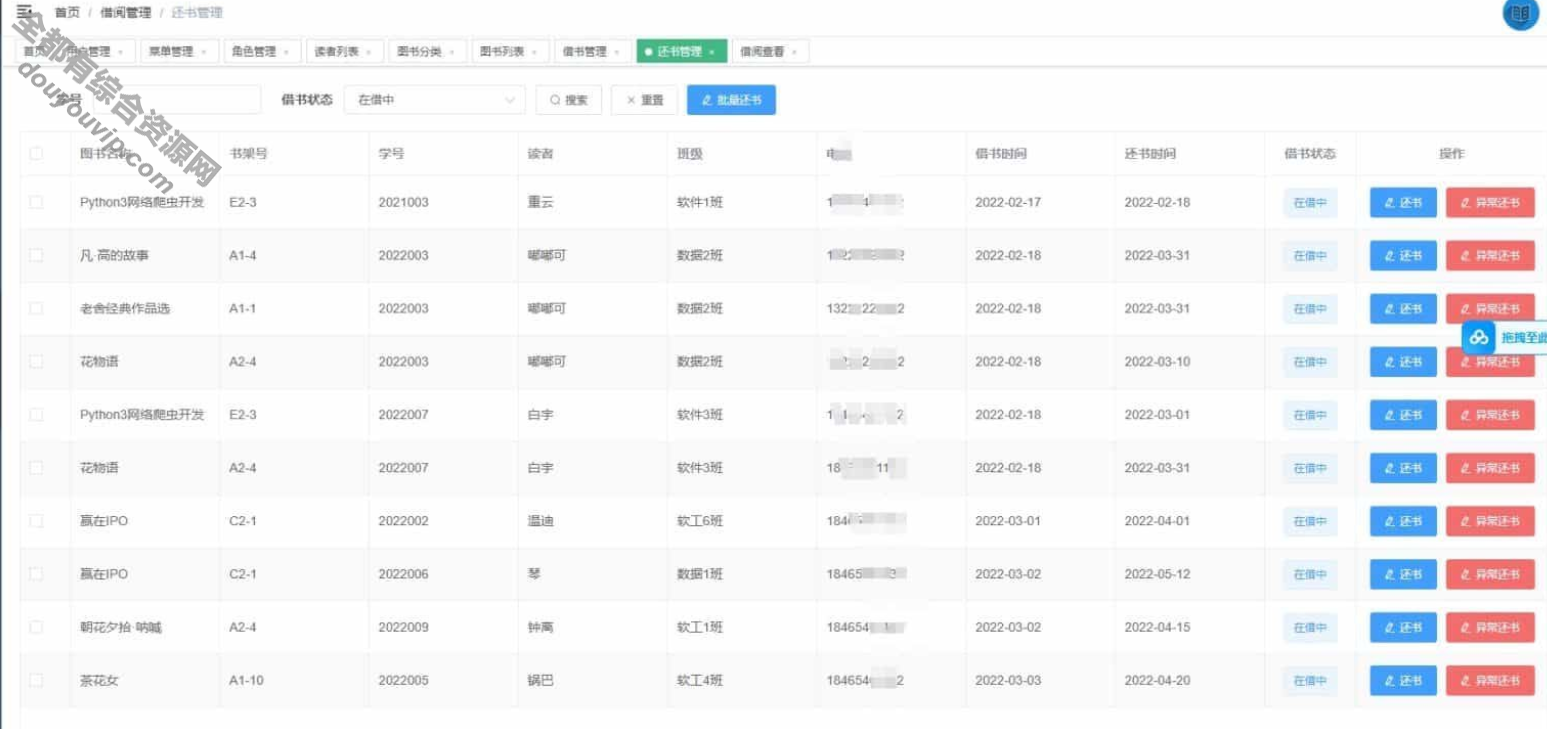Click 还书 for 花物语 reader 嘟嘟可
This screenshot has width=1547, height=729.
click(x=1403, y=361)
